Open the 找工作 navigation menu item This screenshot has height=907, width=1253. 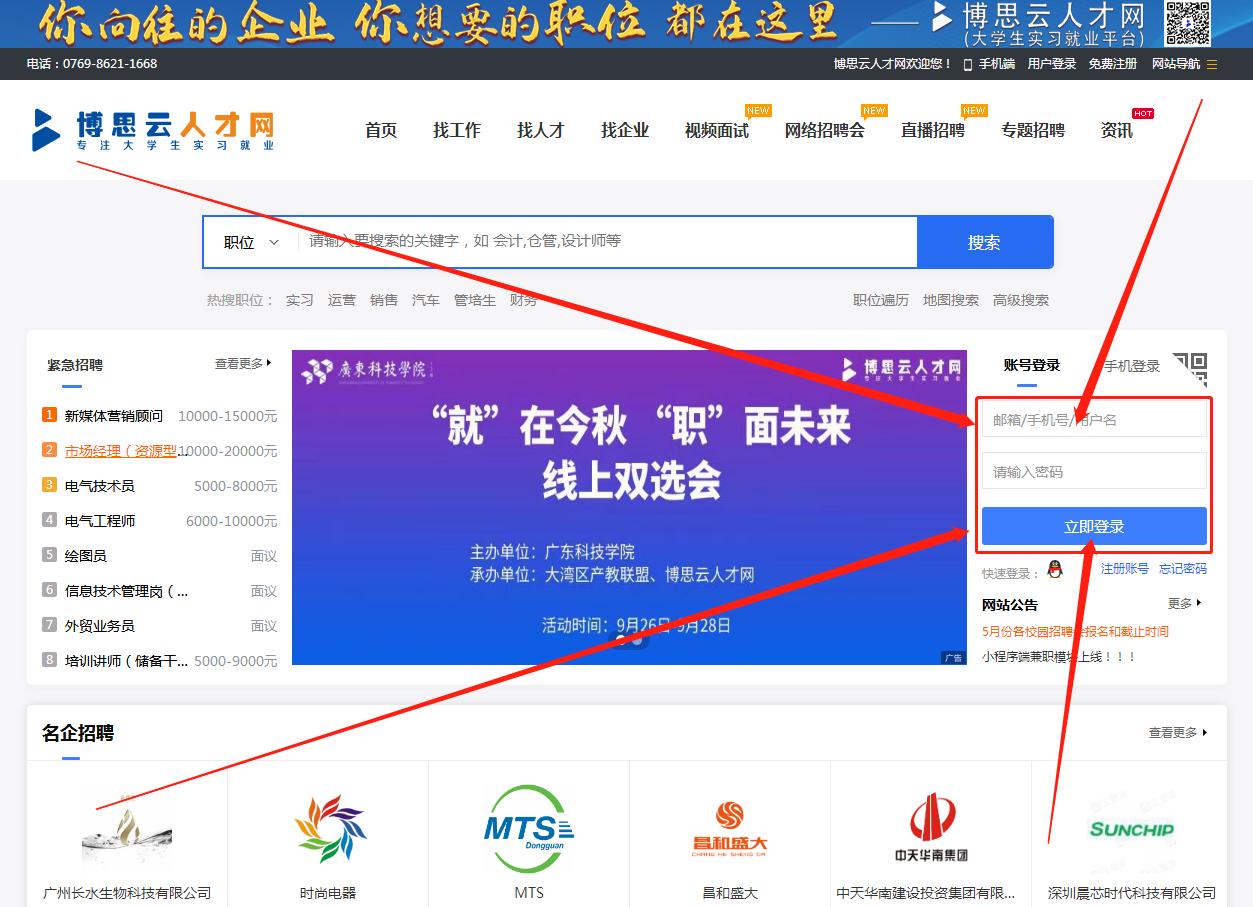[x=457, y=130]
